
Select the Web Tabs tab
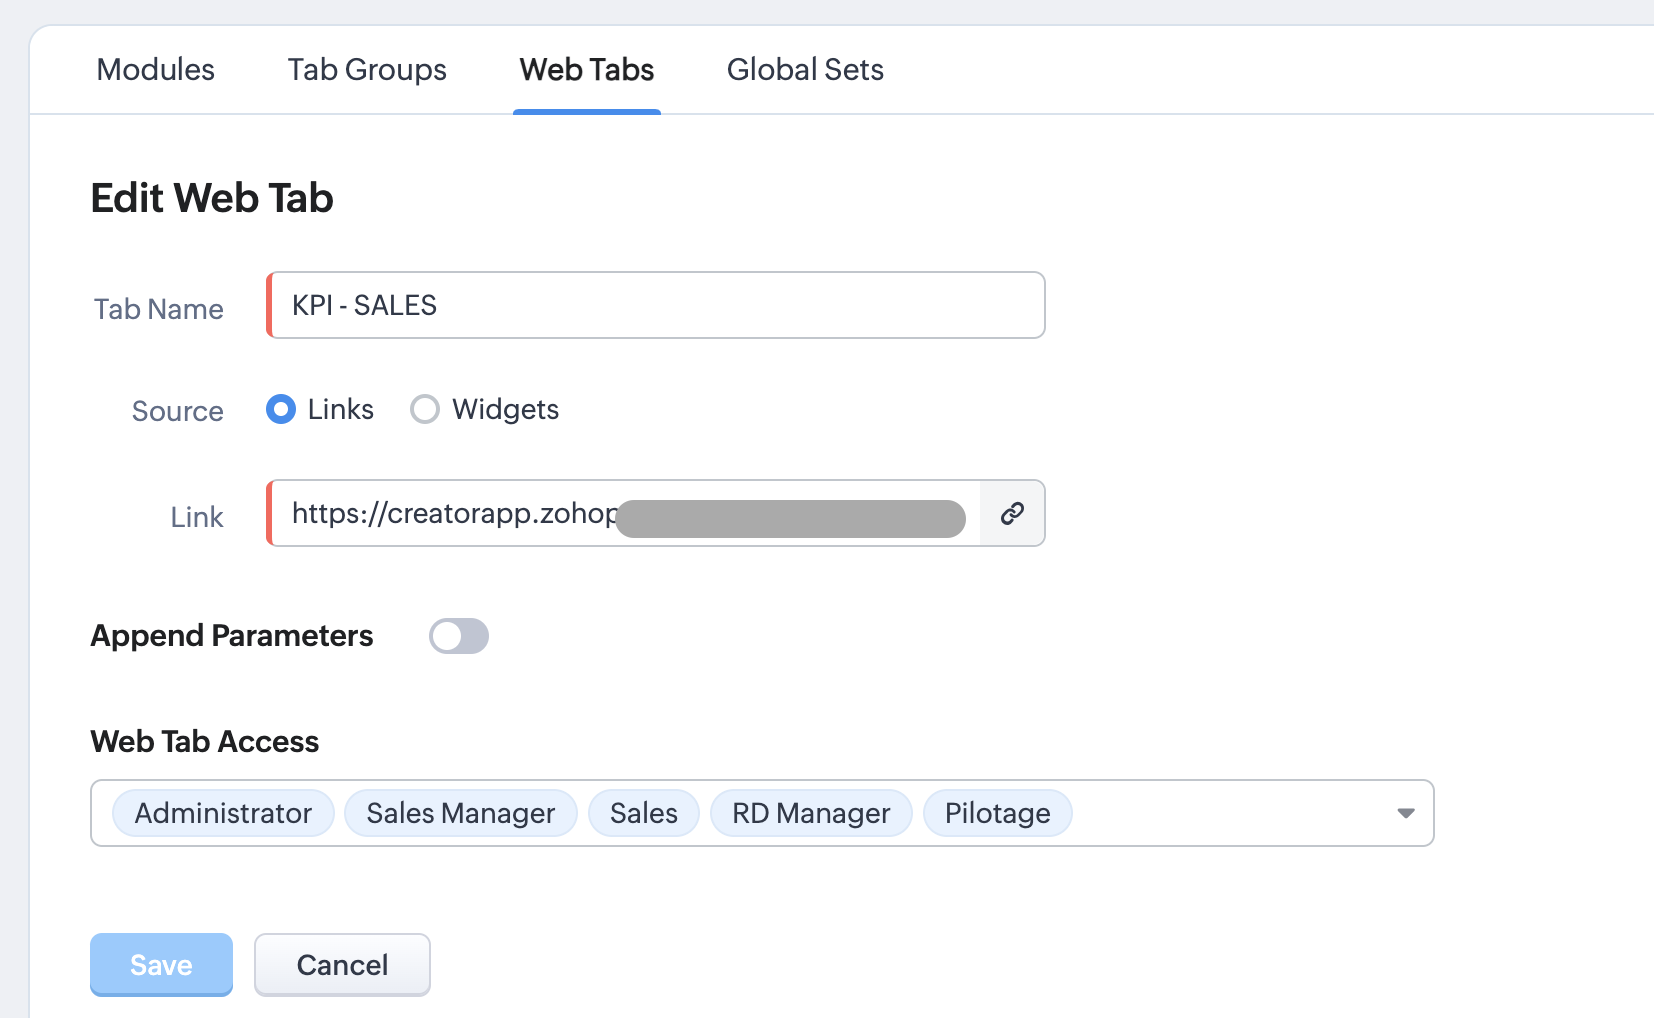pos(586,70)
